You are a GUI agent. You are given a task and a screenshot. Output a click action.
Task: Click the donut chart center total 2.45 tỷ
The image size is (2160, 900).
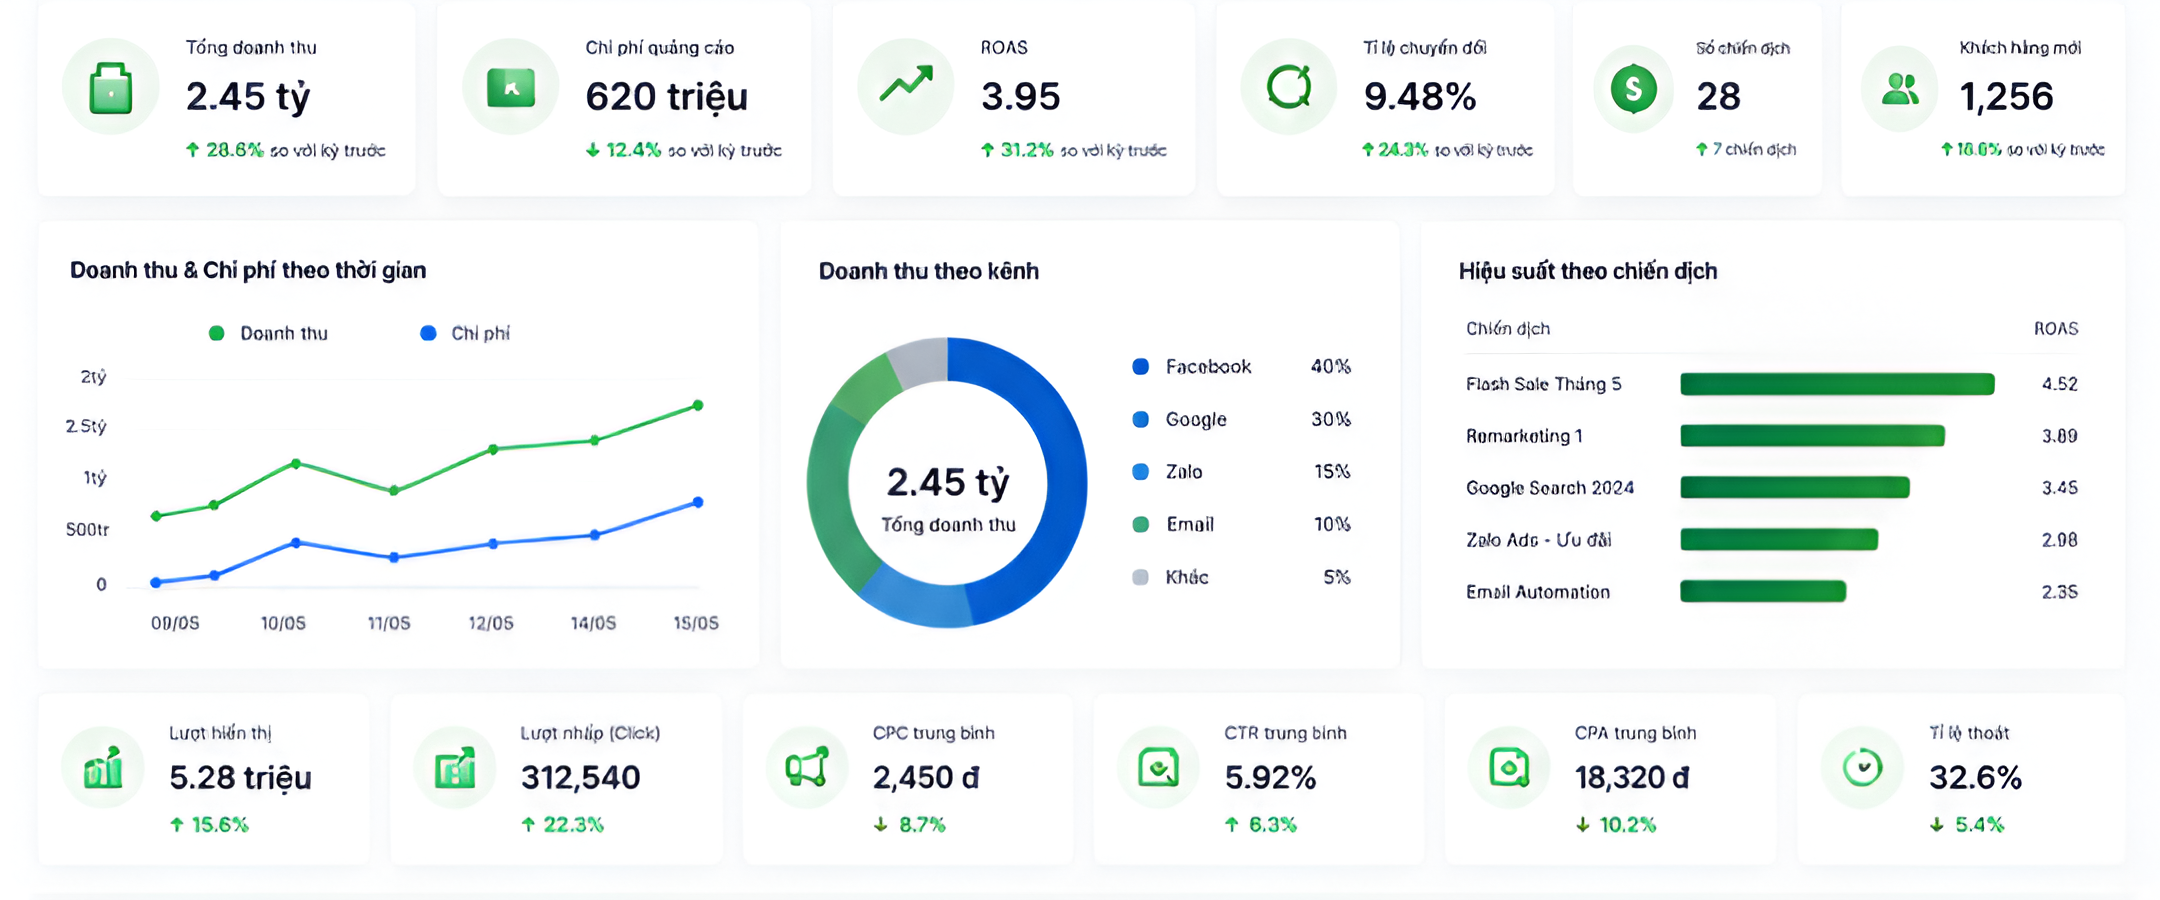tap(948, 482)
